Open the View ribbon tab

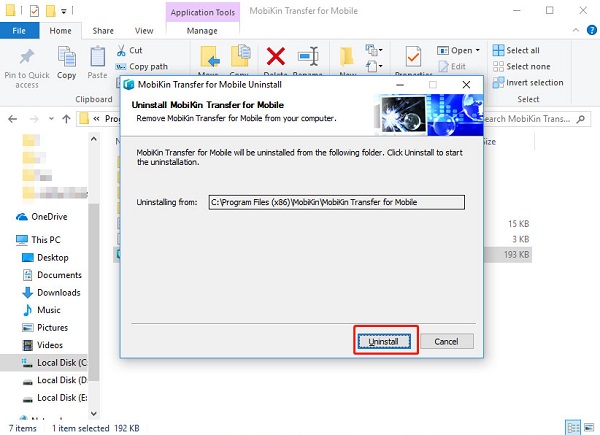pyautogui.click(x=144, y=31)
